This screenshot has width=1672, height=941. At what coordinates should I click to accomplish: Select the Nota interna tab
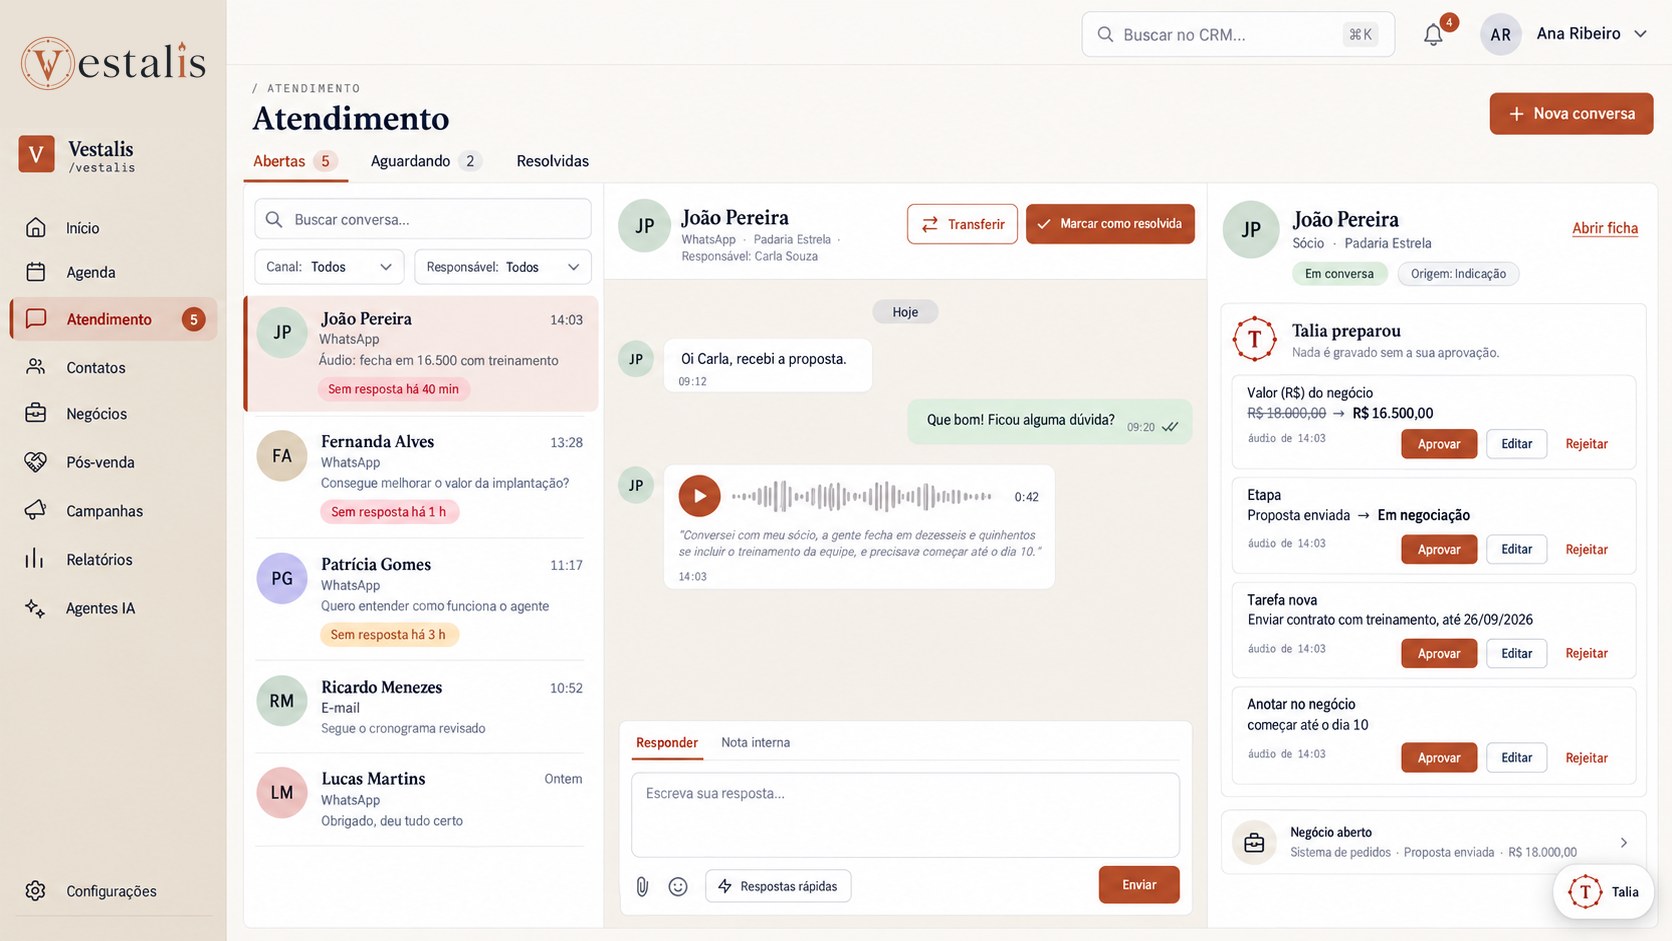[x=755, y=742]
